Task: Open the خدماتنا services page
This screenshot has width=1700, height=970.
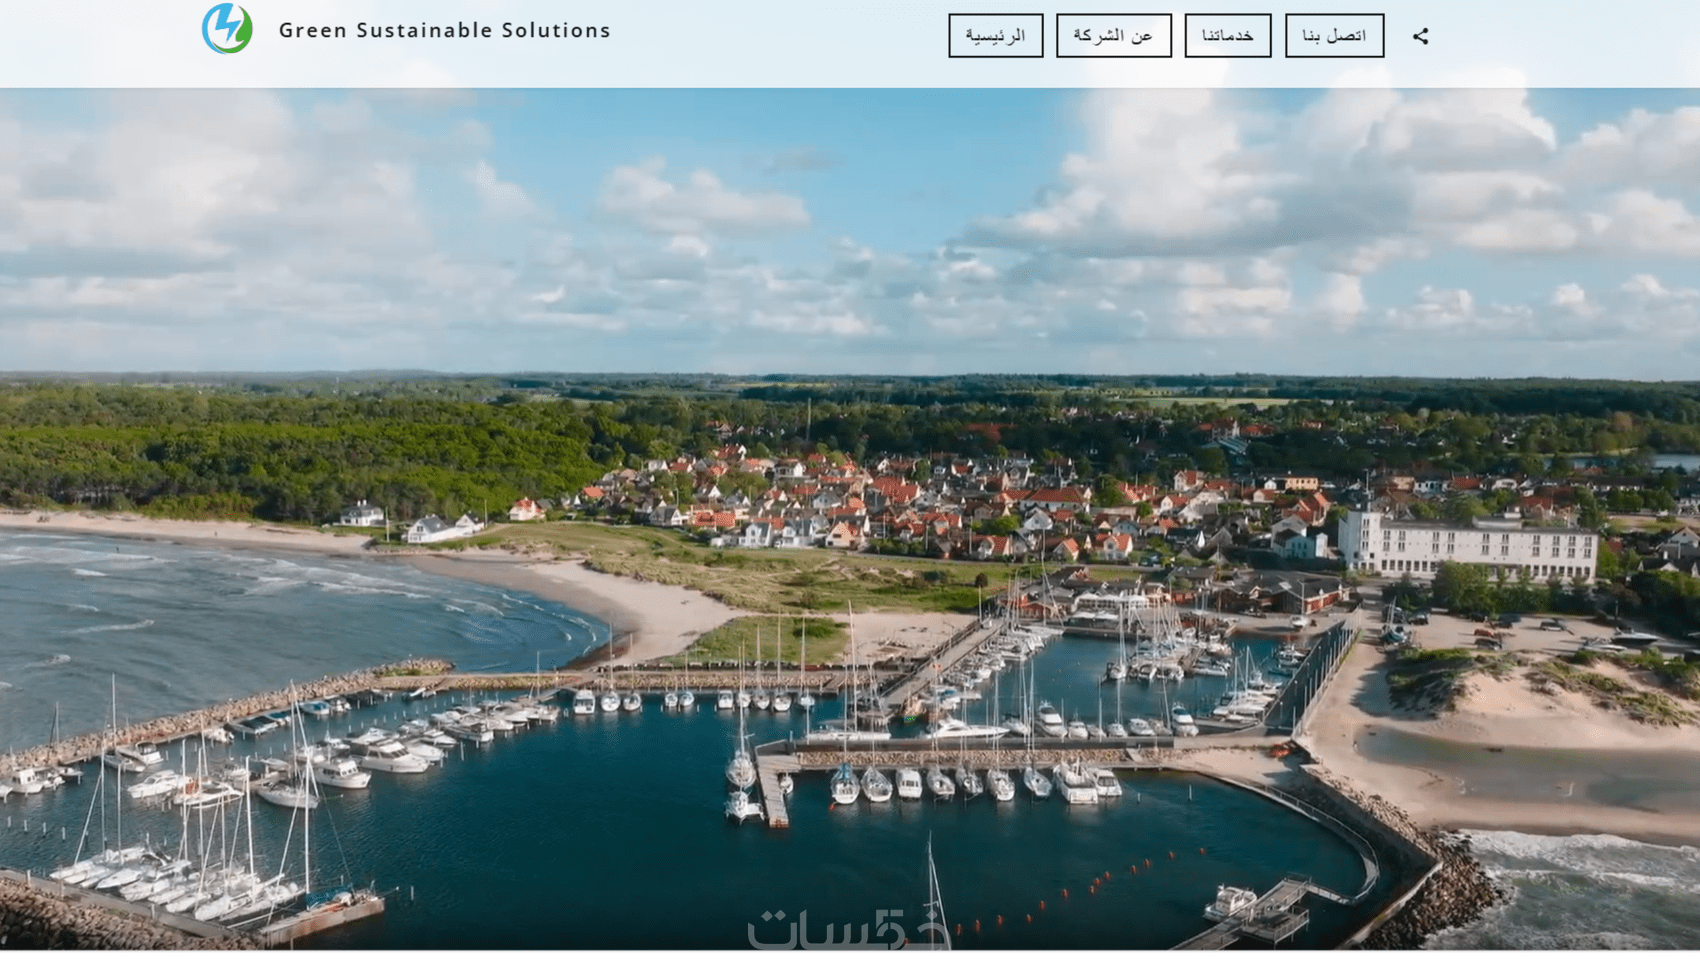Action: tap(1227, 36)
